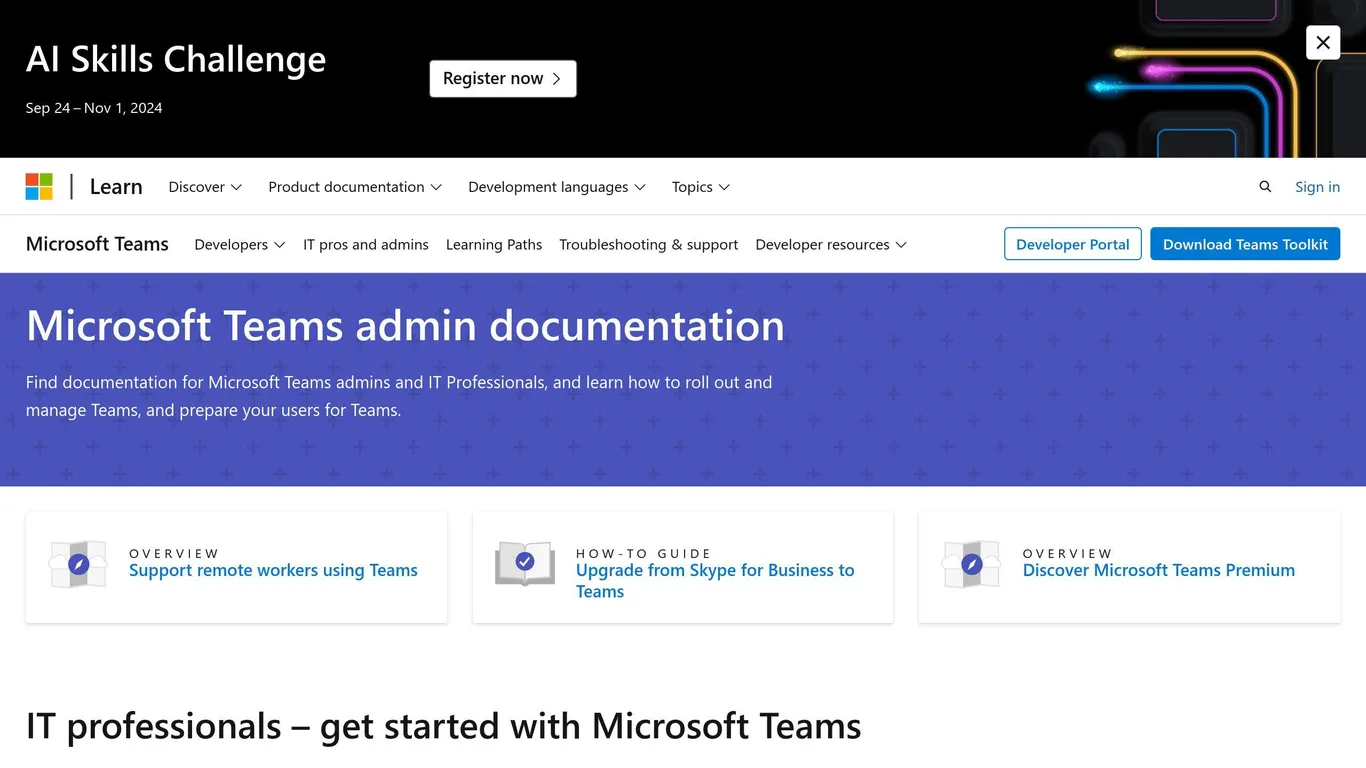Select IT pros and admins menu item

[366, 244]
